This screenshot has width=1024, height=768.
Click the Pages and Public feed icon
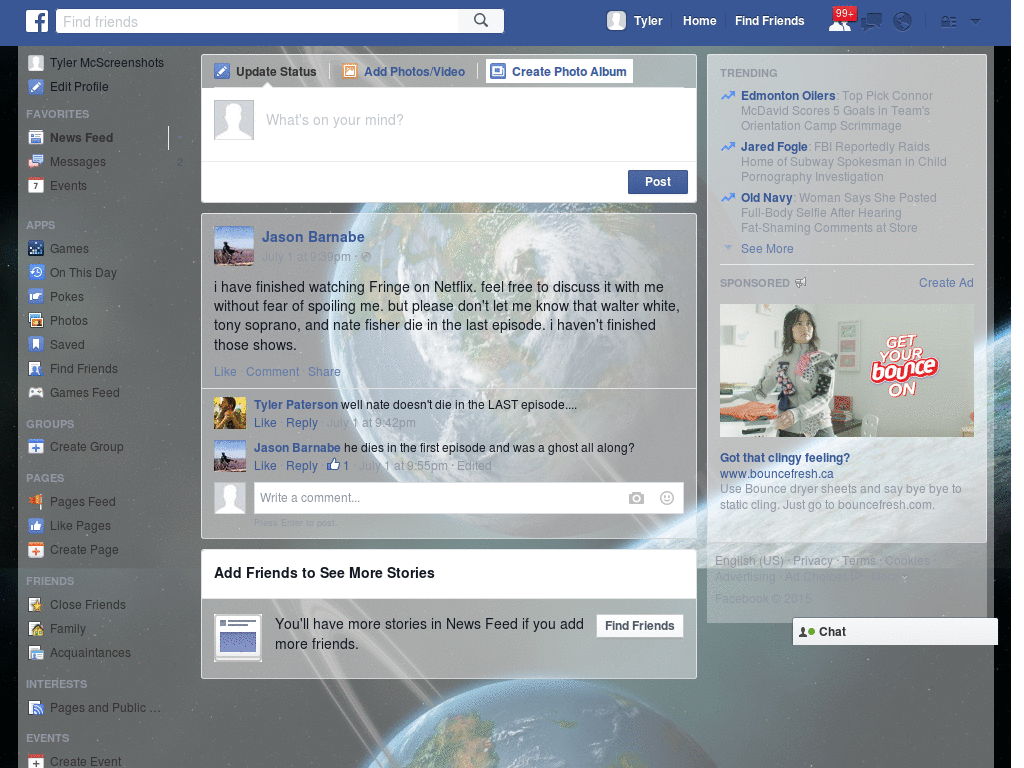pyautogui.click(x=36, y=707)
